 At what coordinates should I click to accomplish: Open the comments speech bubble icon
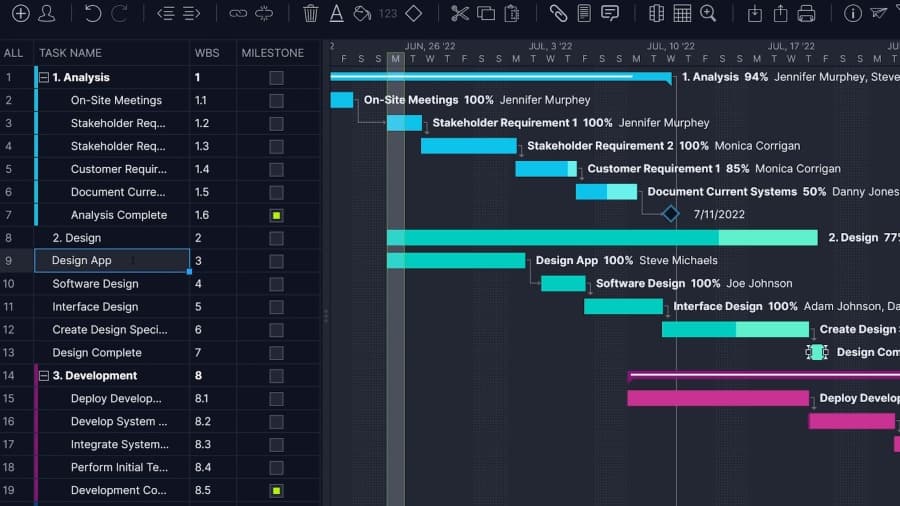click(x=610, y=13)
